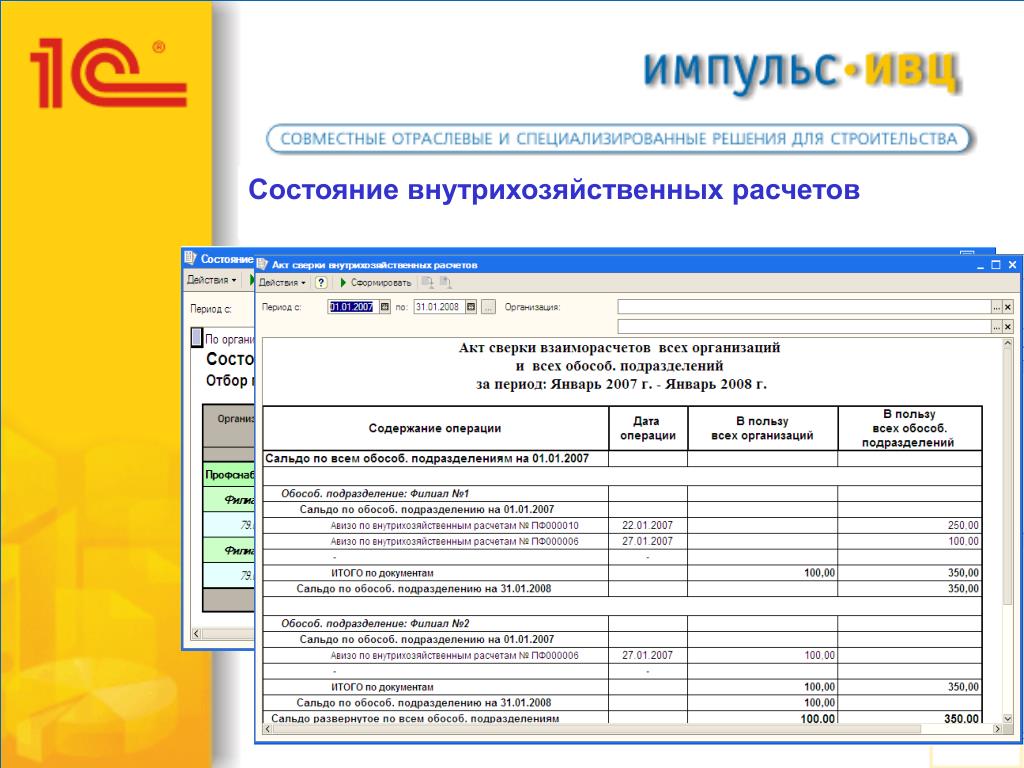Open Действия menu in Акт сверки window

[x=281, y=283]
